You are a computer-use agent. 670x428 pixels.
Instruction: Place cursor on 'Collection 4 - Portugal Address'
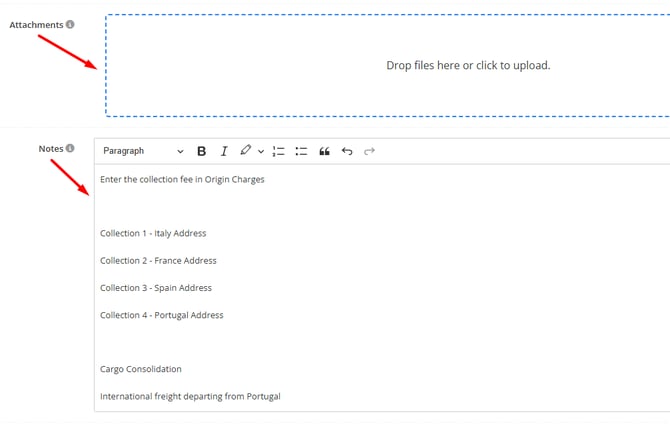(x=161, y=315)
